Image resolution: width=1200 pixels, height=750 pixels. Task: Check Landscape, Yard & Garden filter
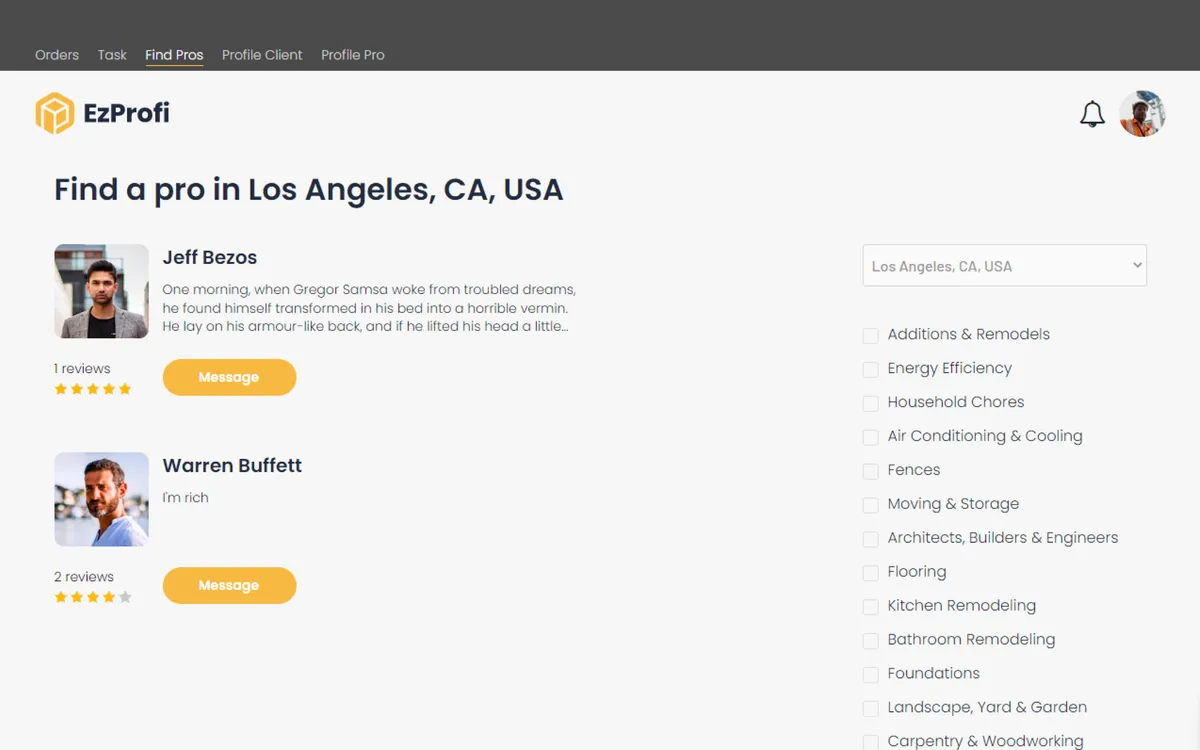(x=871, y=709)
